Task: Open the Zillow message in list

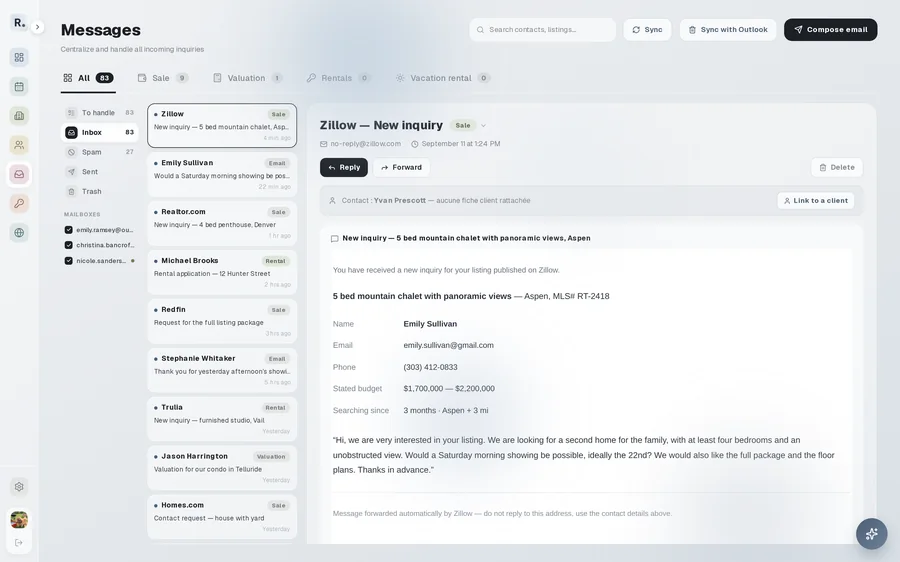Action: (x=222, y=125)
